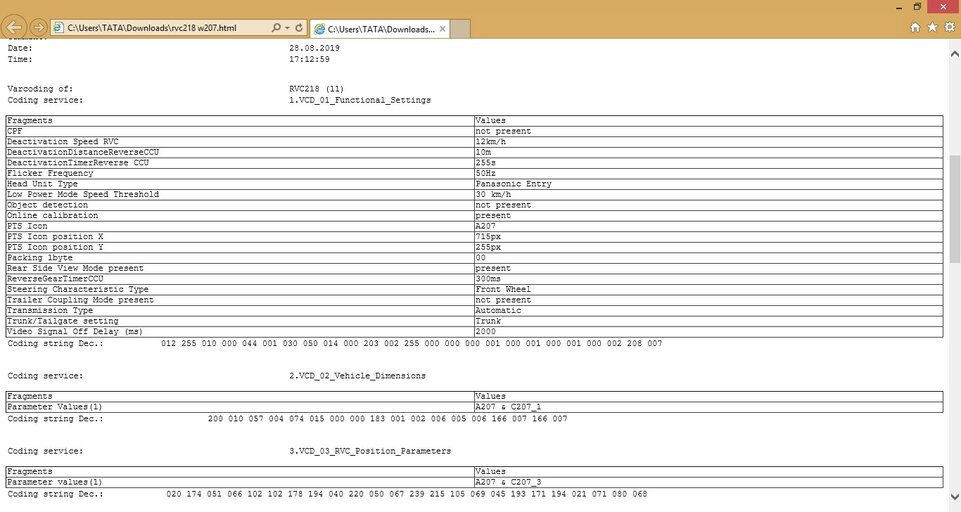Image resolution: width=961 pixels, height=512 pixels.
Task: Select the rvc218 w207.html browser tab
Action: [x=375, y=28]
